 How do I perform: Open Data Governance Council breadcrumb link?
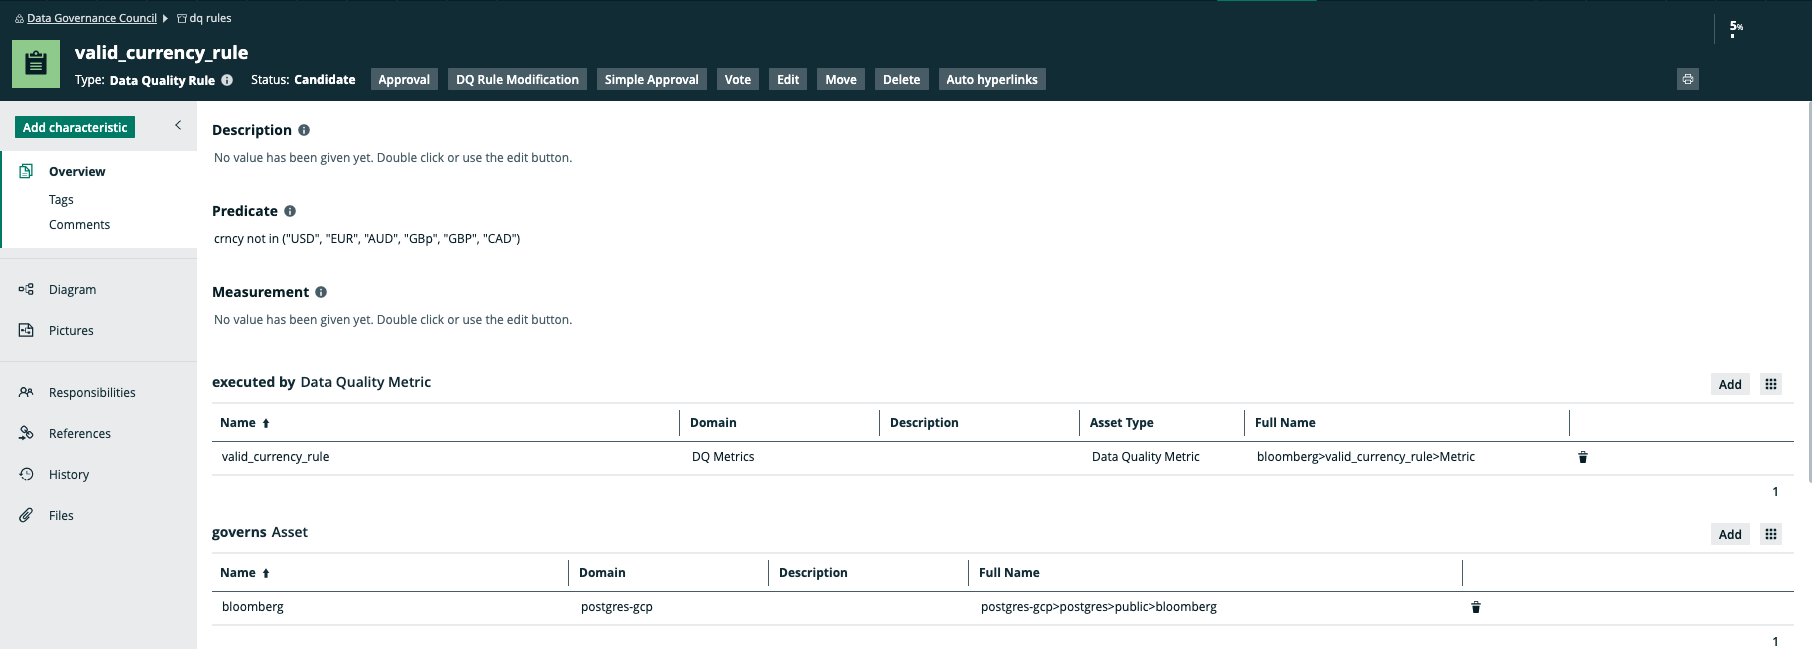tap(92, 18)
